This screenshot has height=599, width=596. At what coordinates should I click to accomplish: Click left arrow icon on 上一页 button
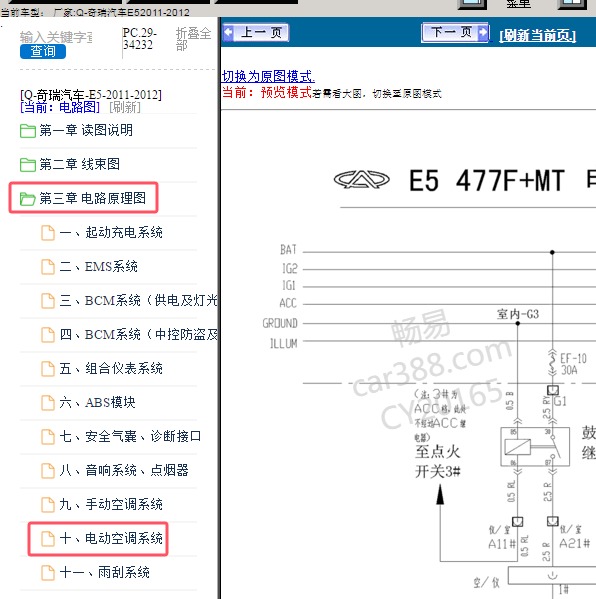point(228,32)
